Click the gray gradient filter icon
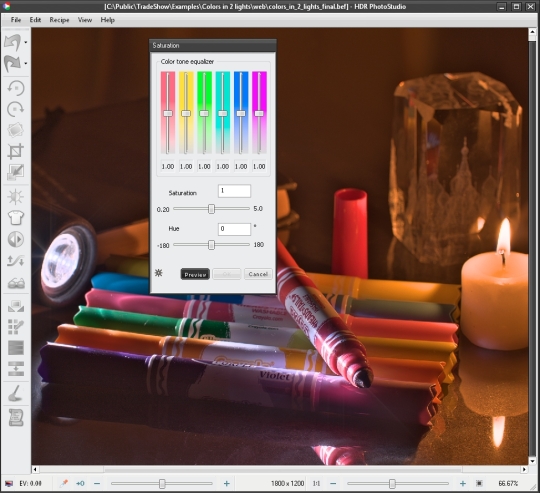 (x=15, y=348)
